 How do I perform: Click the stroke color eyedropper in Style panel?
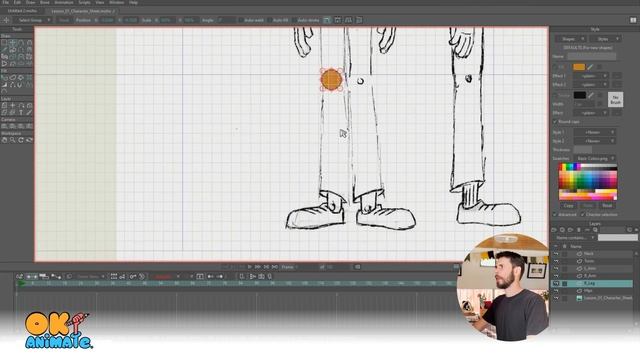[x=591, y=95]
